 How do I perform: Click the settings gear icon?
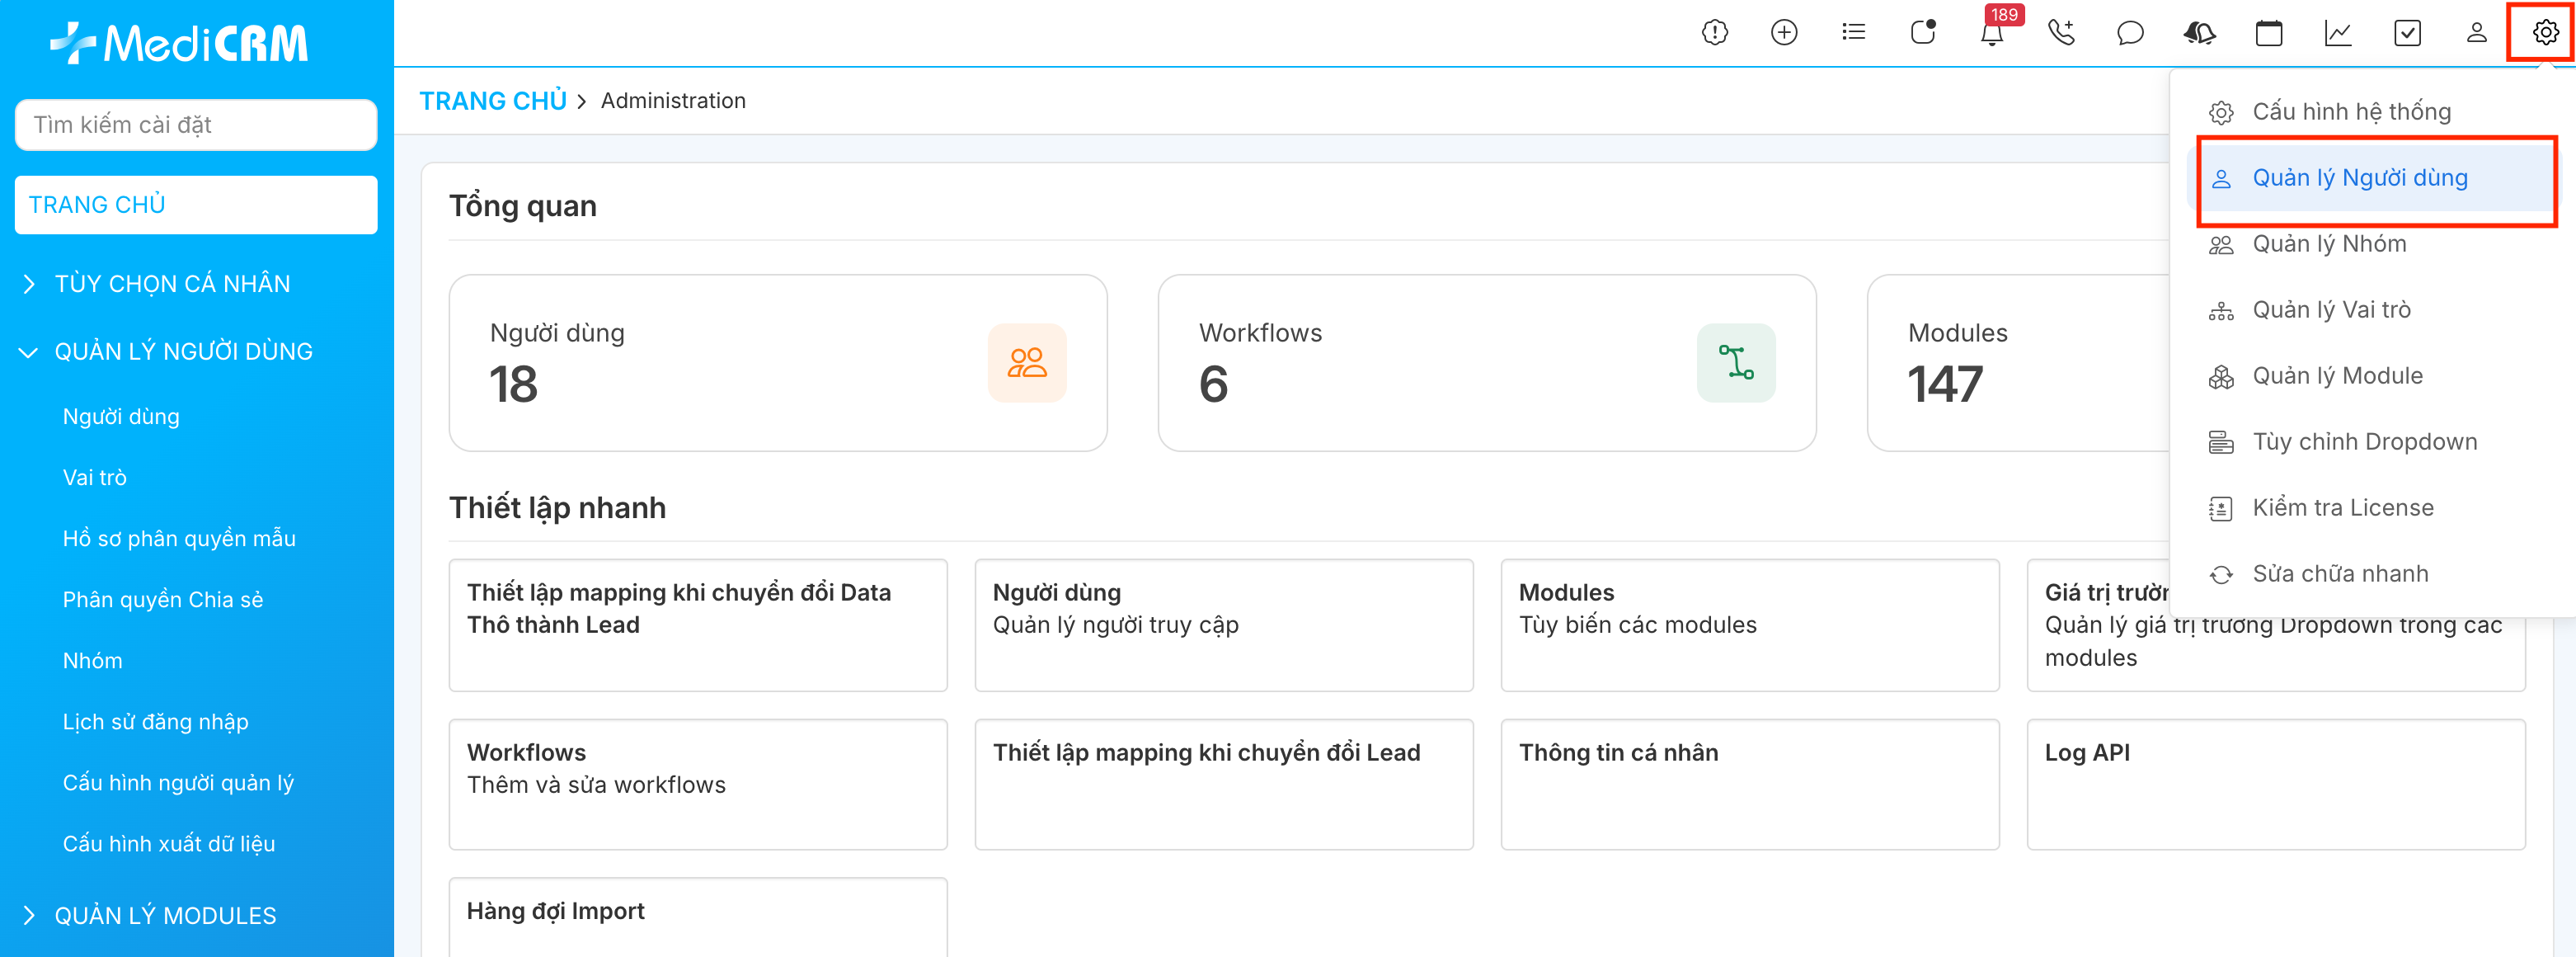point(2544,34)
